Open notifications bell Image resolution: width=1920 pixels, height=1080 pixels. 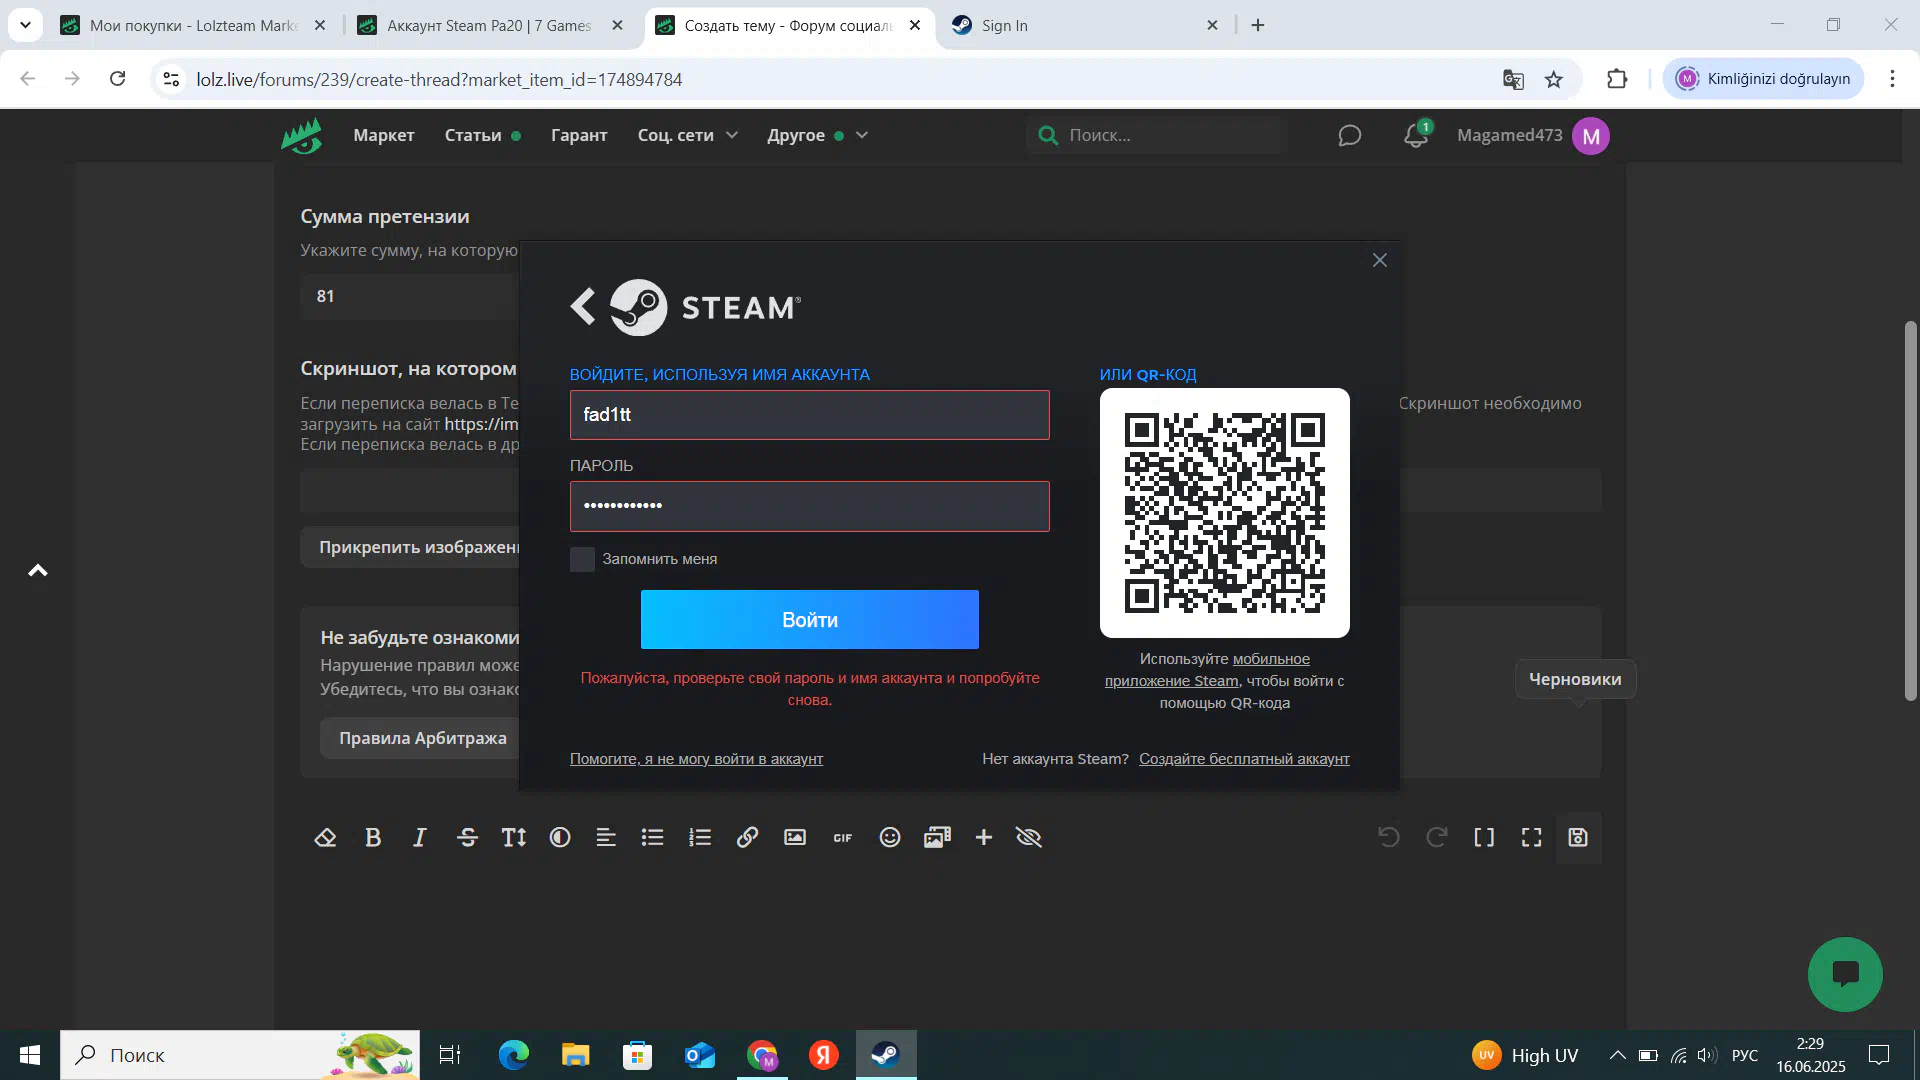(x=1416, y=135)
